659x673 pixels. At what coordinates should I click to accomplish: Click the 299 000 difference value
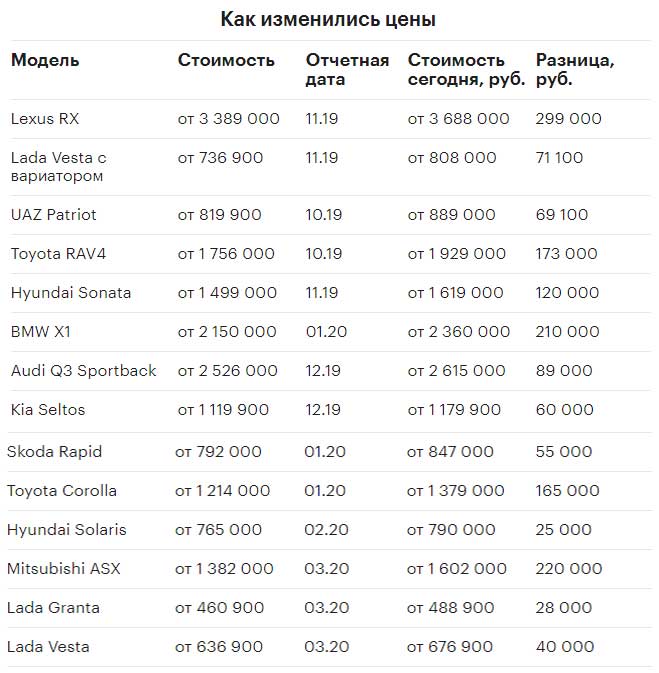coord(568,119)
